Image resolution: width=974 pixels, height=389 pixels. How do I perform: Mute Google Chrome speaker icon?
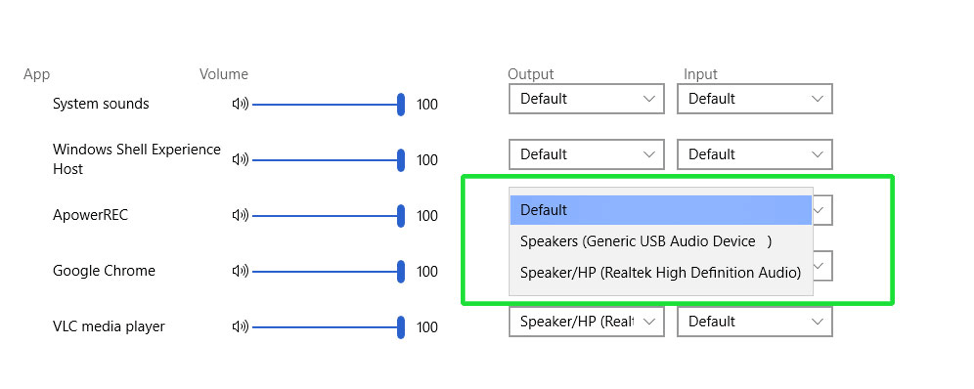[x=240, y=271]
